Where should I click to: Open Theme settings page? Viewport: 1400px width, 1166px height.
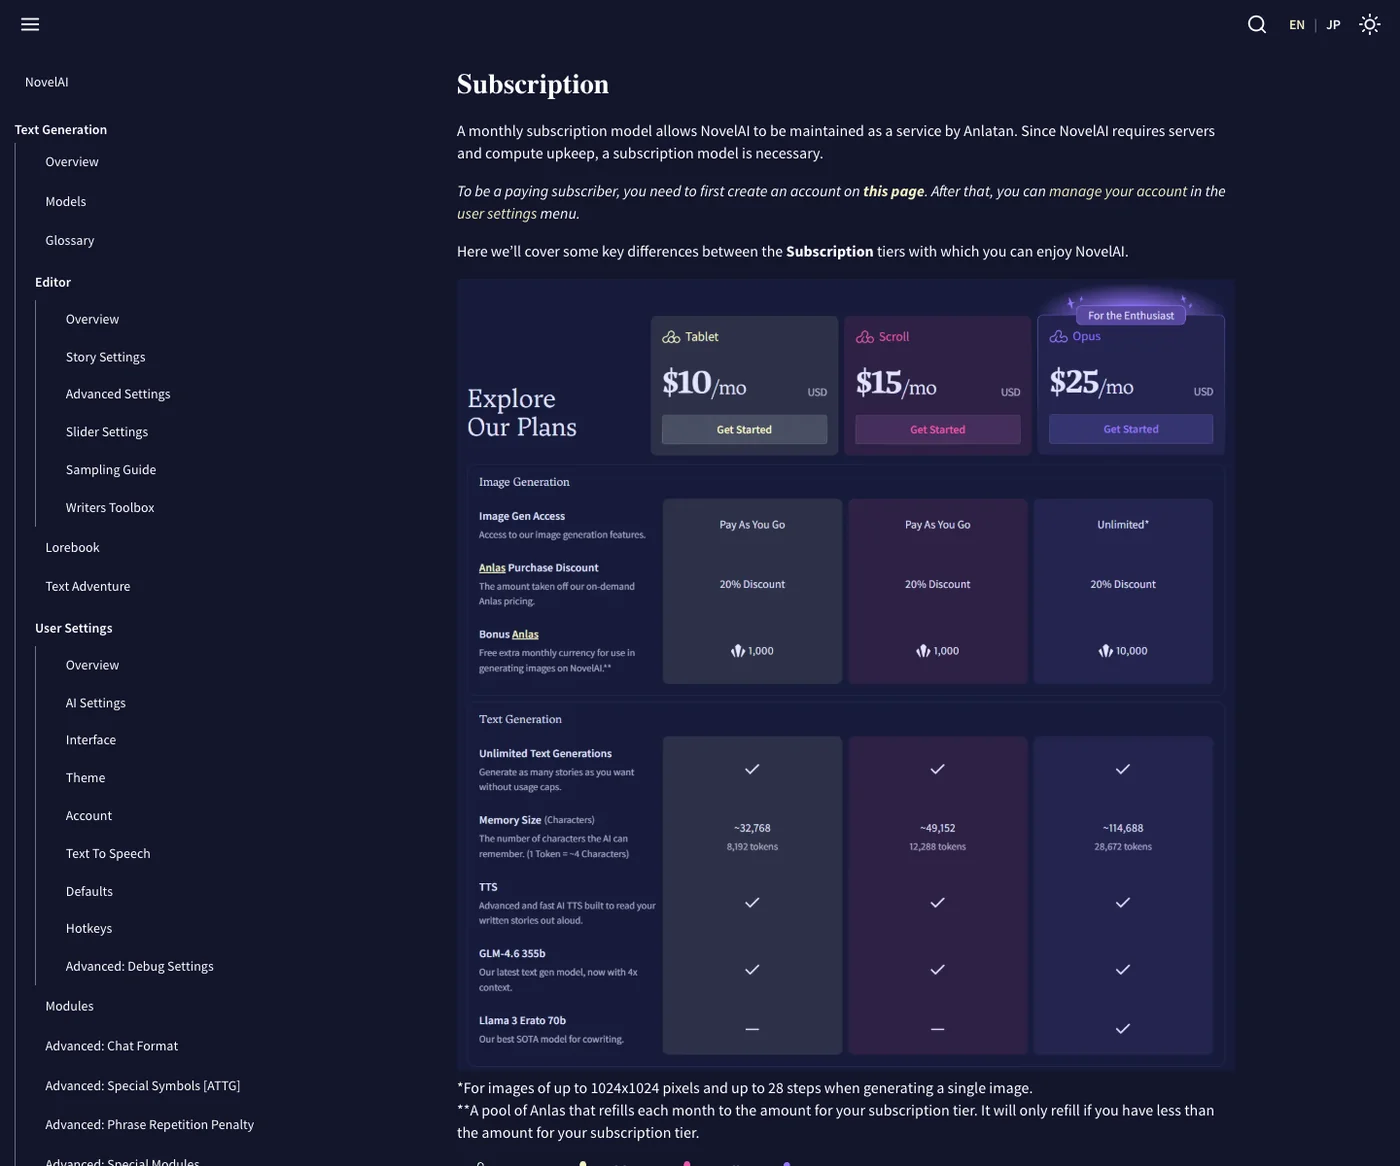click(x=86, y=778)
